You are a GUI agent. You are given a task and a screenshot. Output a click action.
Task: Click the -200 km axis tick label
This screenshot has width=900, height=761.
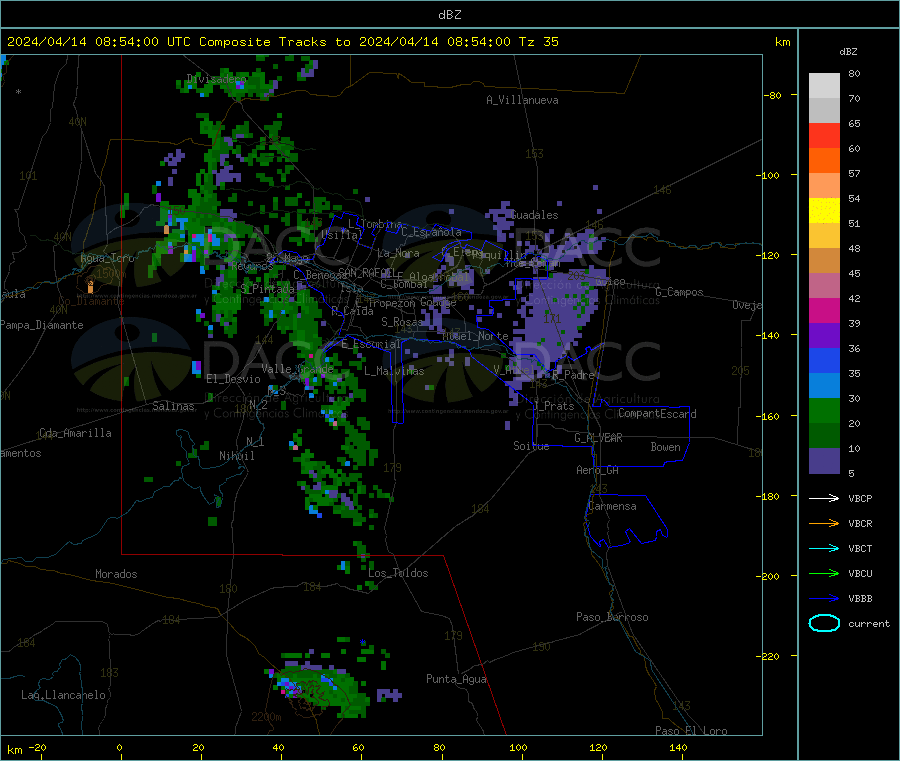click(767, 576)
